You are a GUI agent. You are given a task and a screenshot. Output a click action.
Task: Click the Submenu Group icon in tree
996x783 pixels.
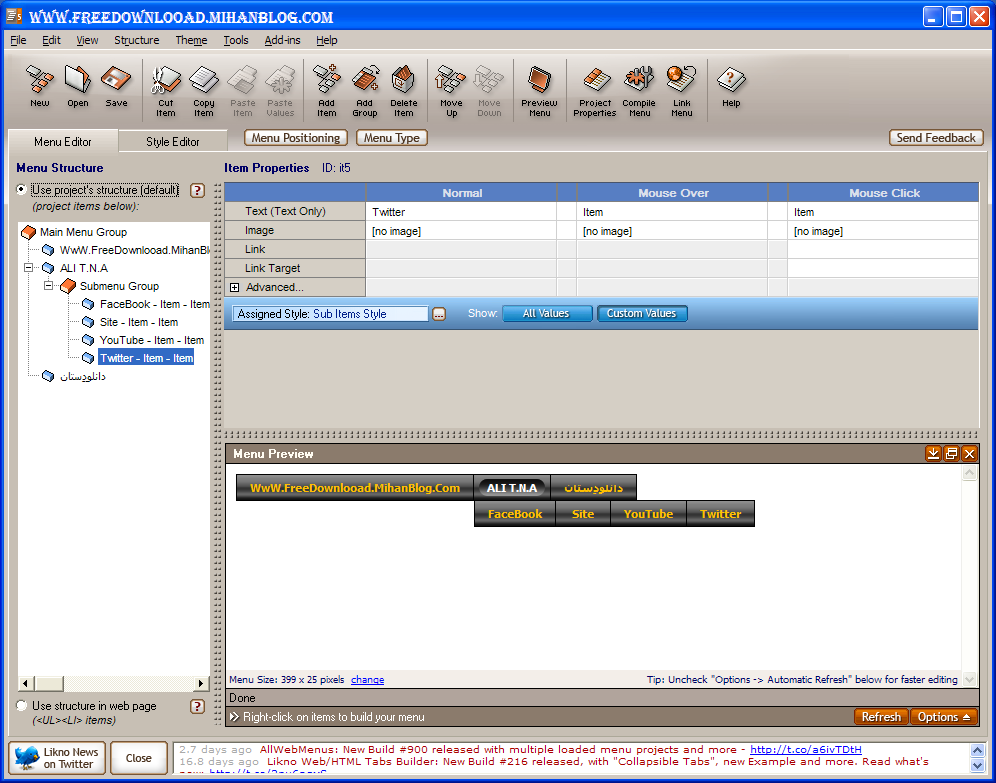(68, 286)
